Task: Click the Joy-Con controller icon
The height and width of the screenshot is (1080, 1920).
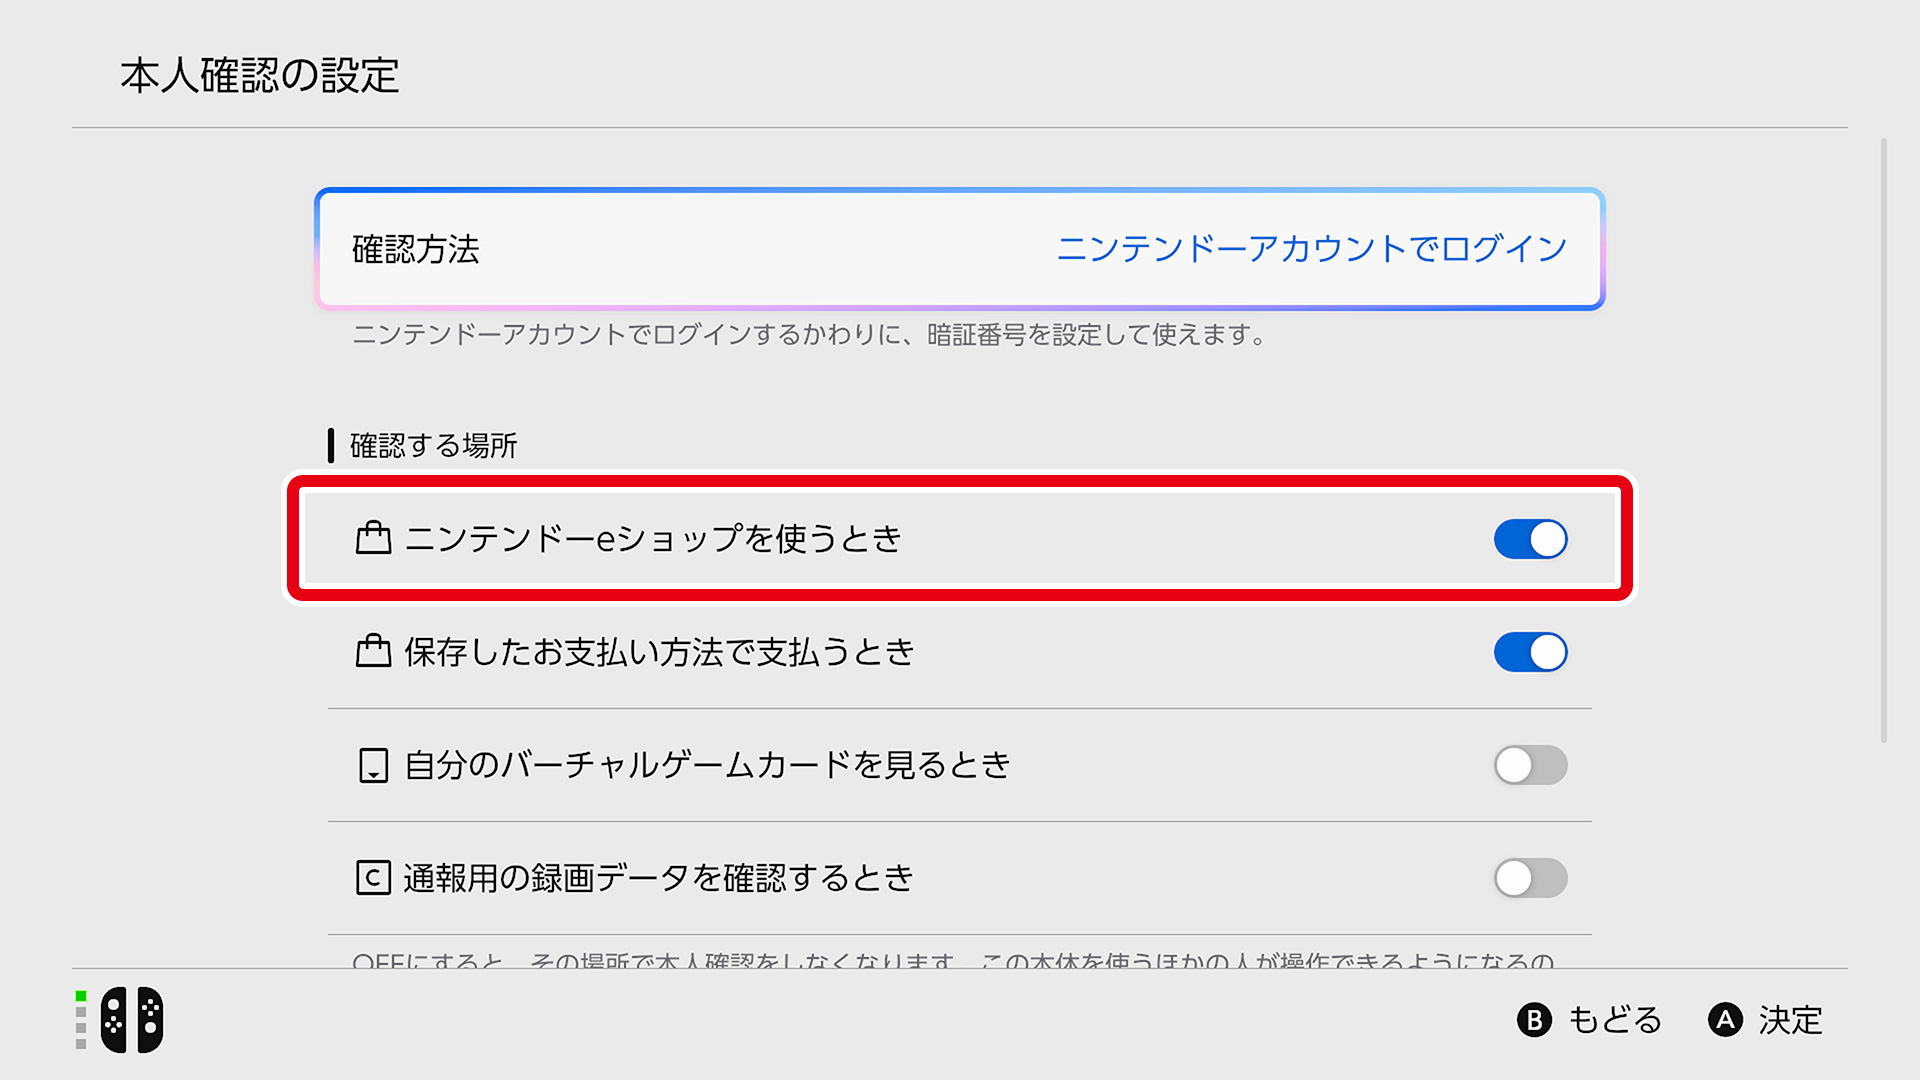Action: coord(132,1020)
